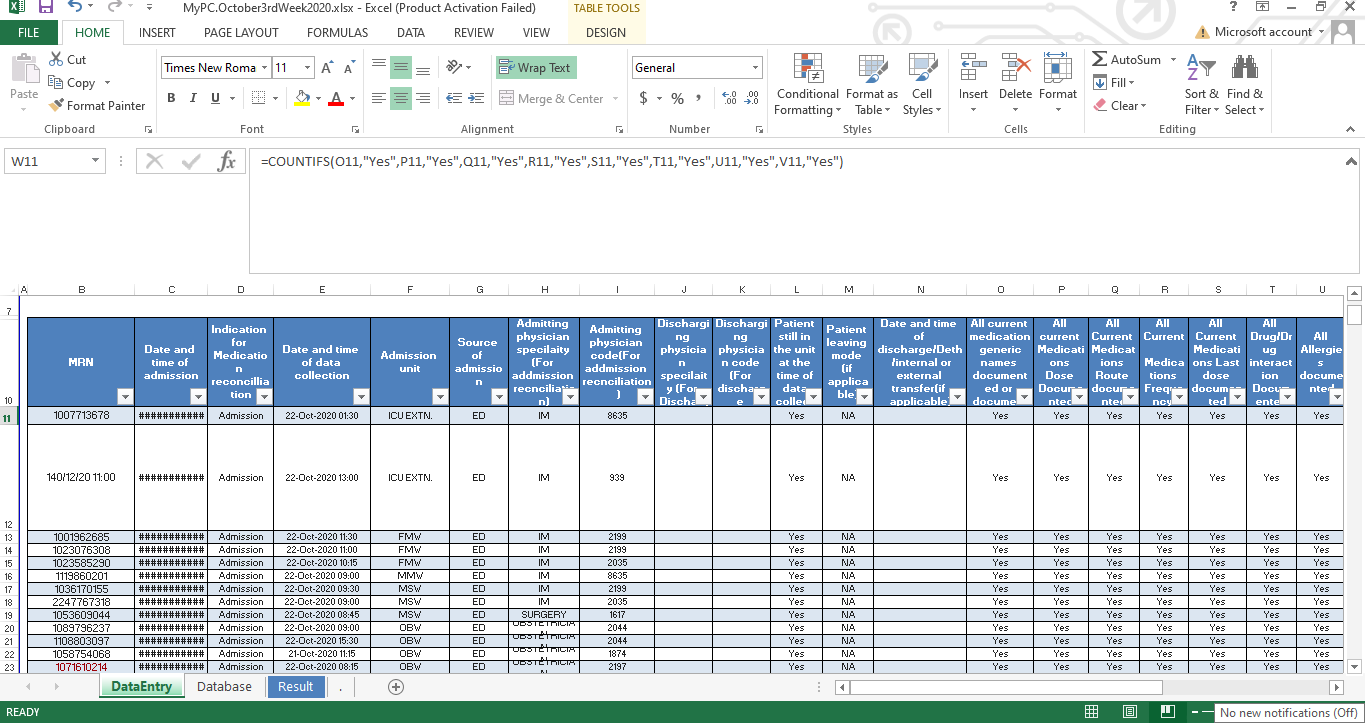Click the Increase Font Size icon
The height and width of the screenshot is (723, 1365).
329,68
